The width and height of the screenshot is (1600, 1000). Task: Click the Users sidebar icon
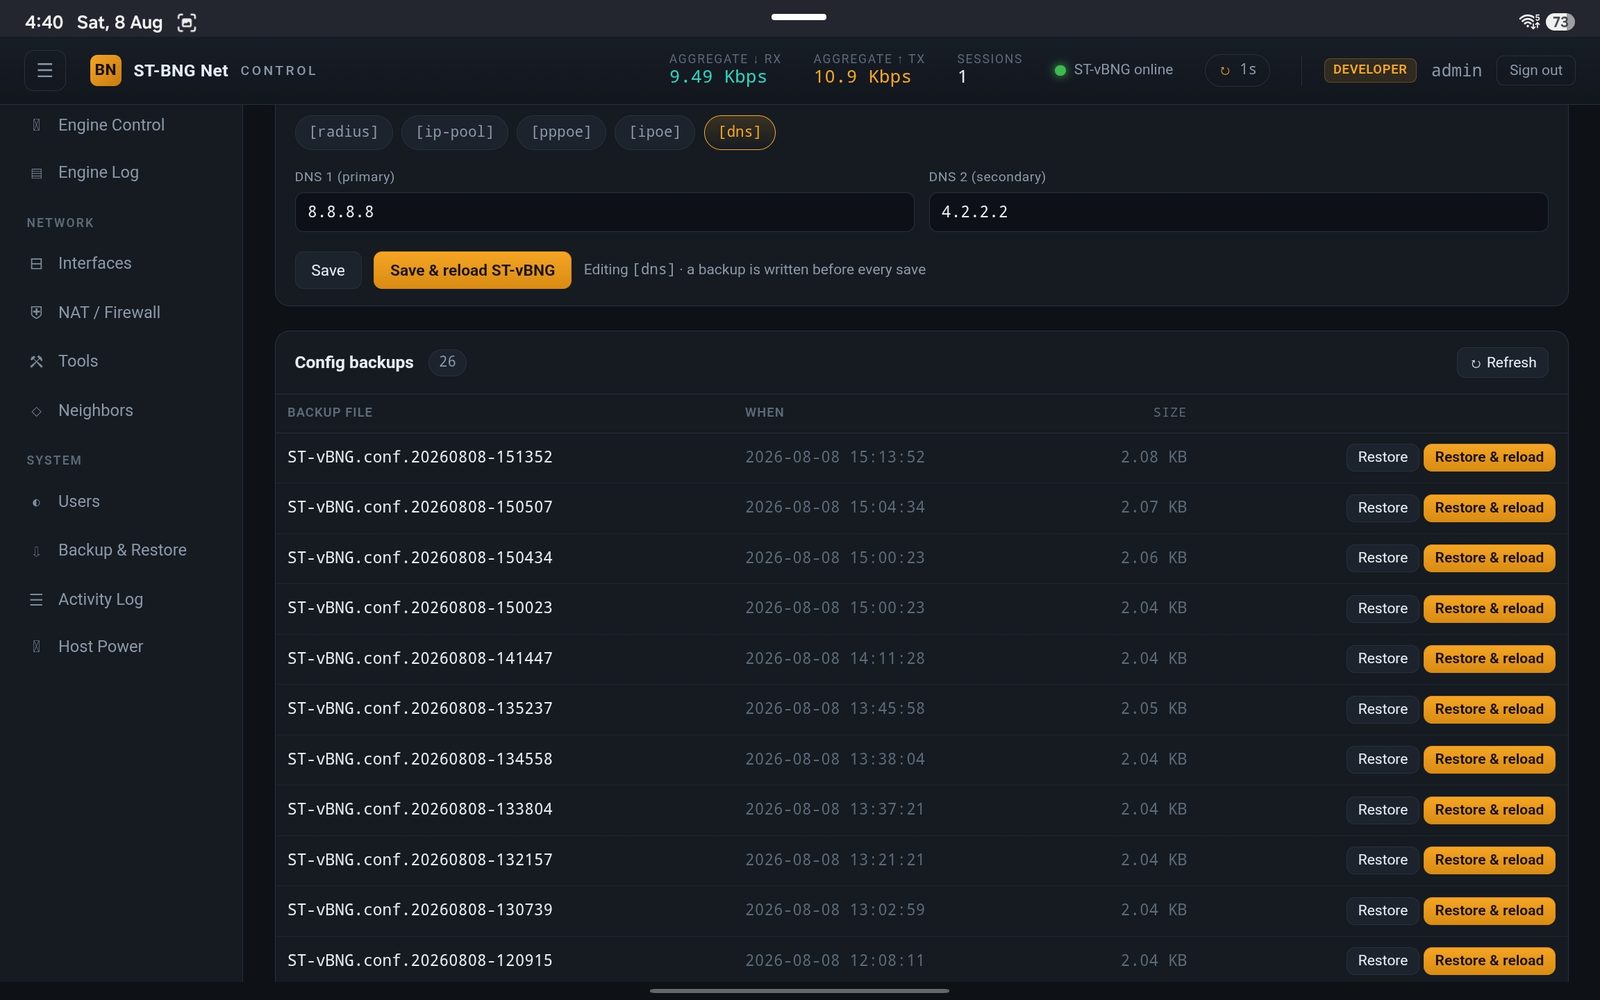click(36, 502)
